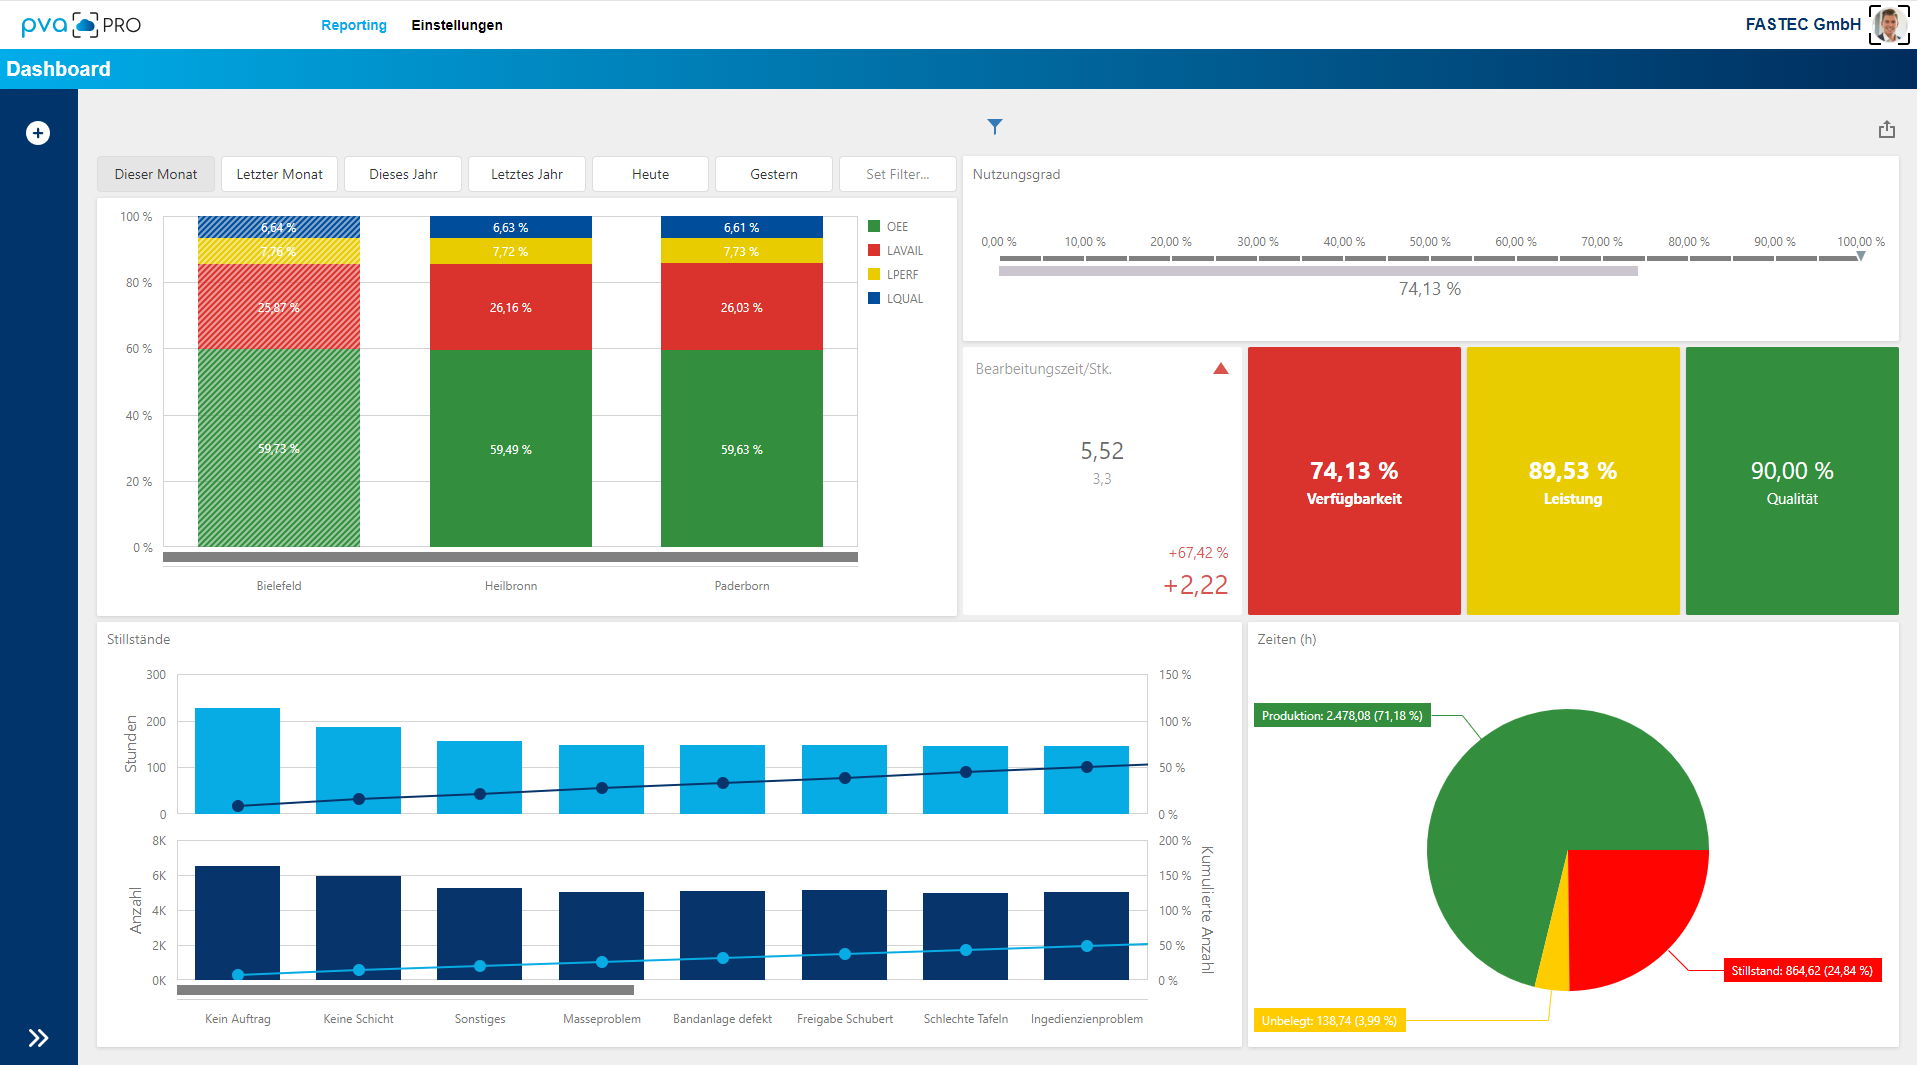Click the Stillstand: 864,62 label
Viewport: 1917px width, 1065px height.
1802,971
